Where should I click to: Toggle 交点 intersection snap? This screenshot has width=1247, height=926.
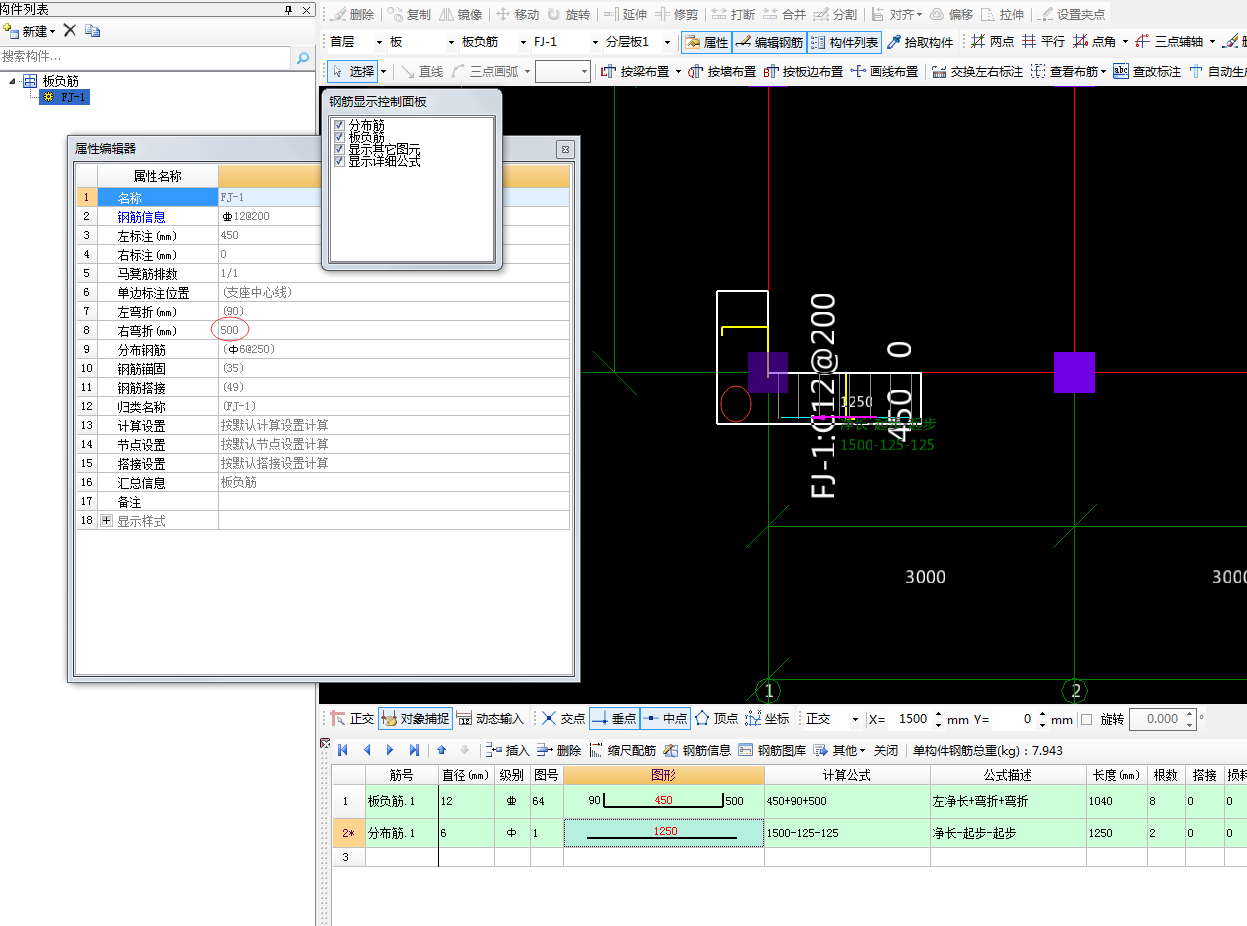[x=563, y=718]
